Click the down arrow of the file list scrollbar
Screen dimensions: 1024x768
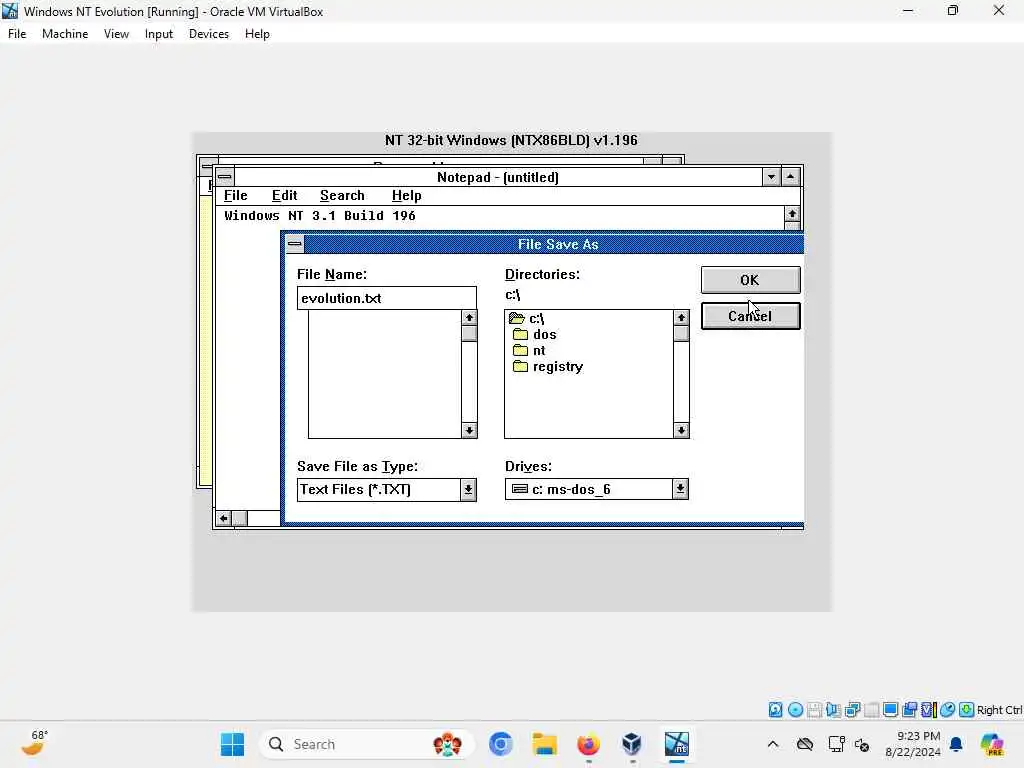(469, 430)
